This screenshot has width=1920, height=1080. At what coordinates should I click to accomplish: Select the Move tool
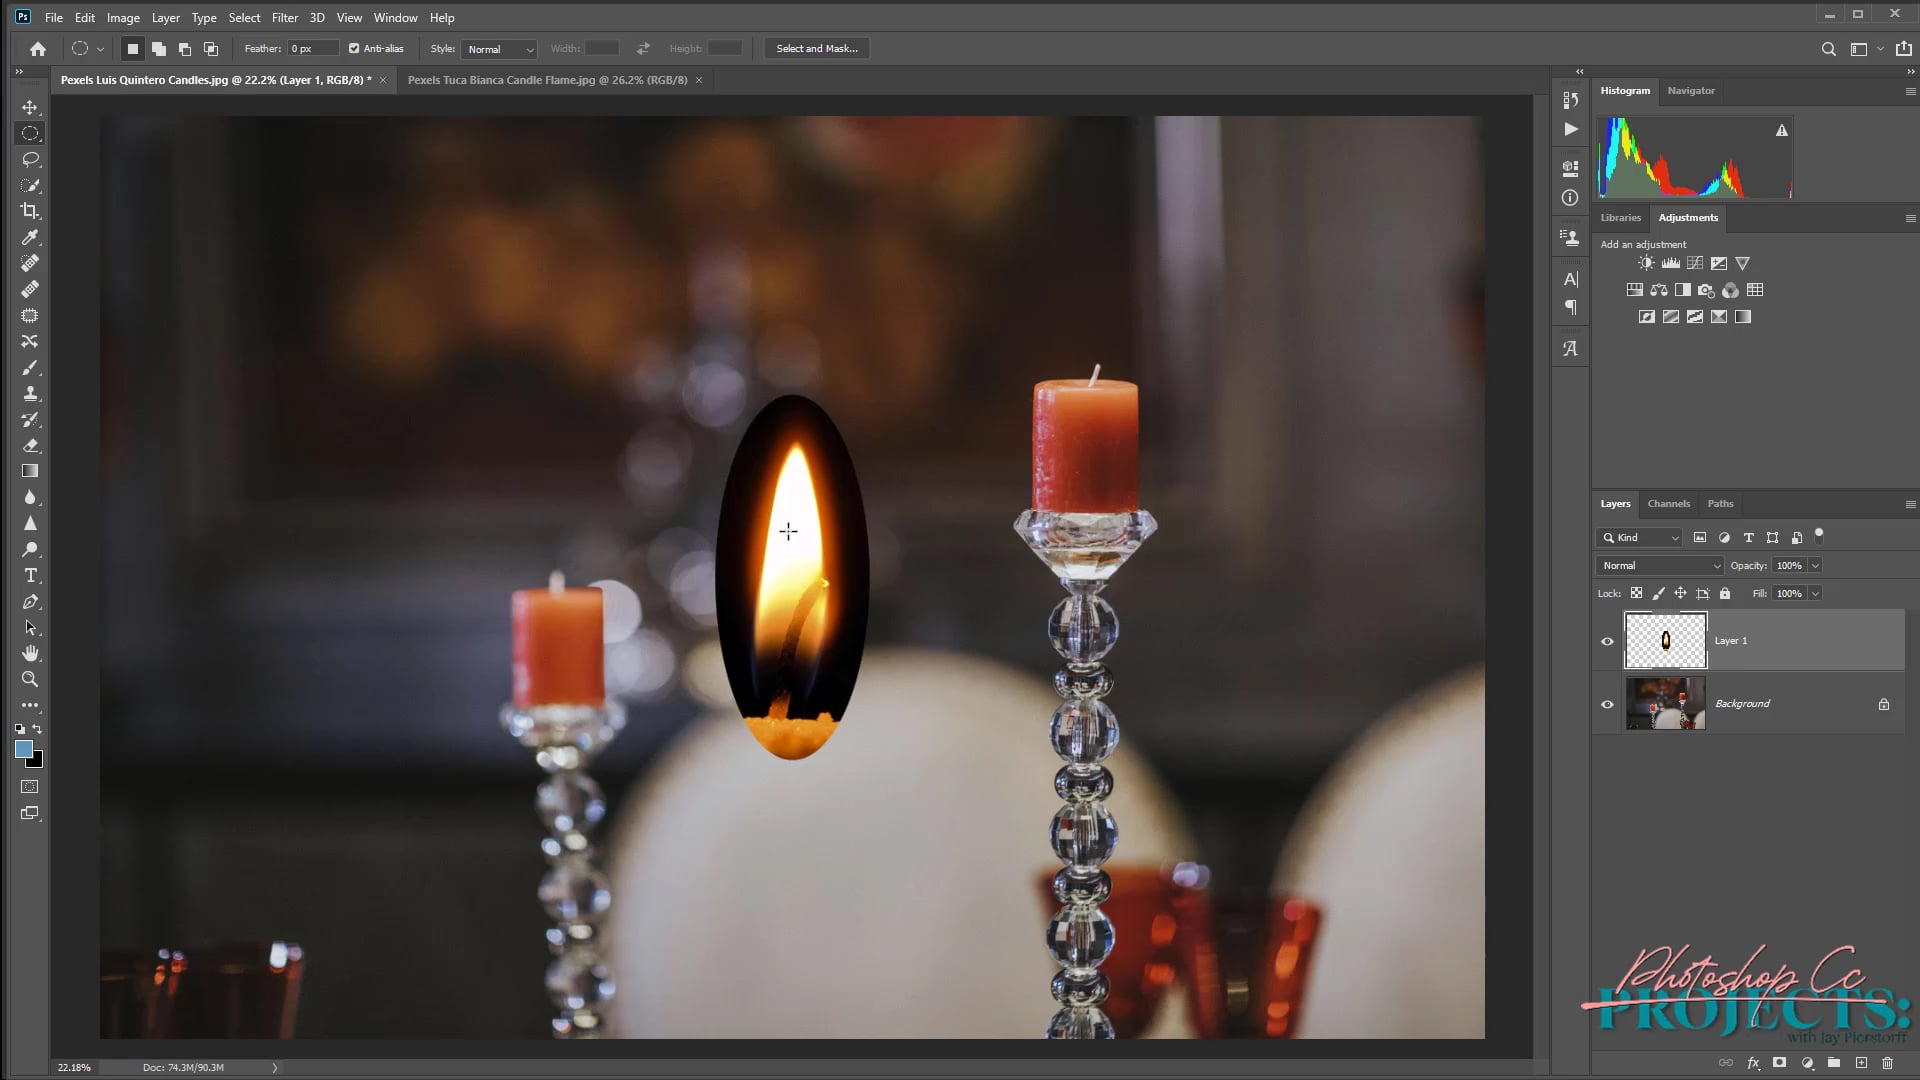click(30, 107)
